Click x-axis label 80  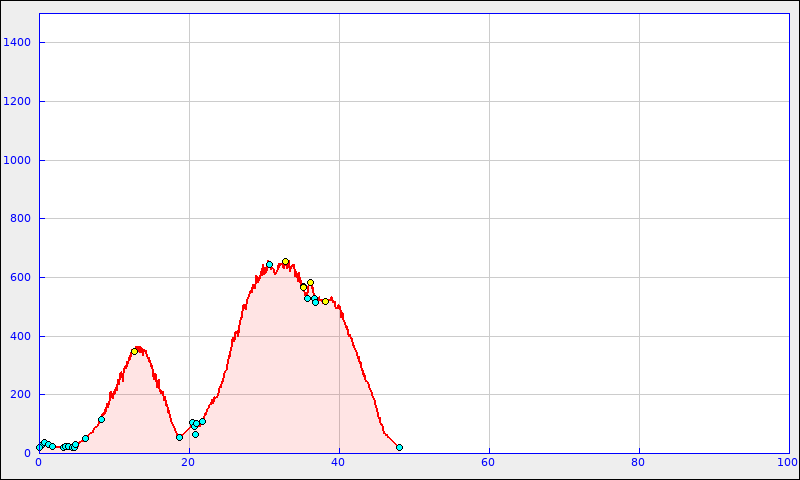[x=638, y=463]
